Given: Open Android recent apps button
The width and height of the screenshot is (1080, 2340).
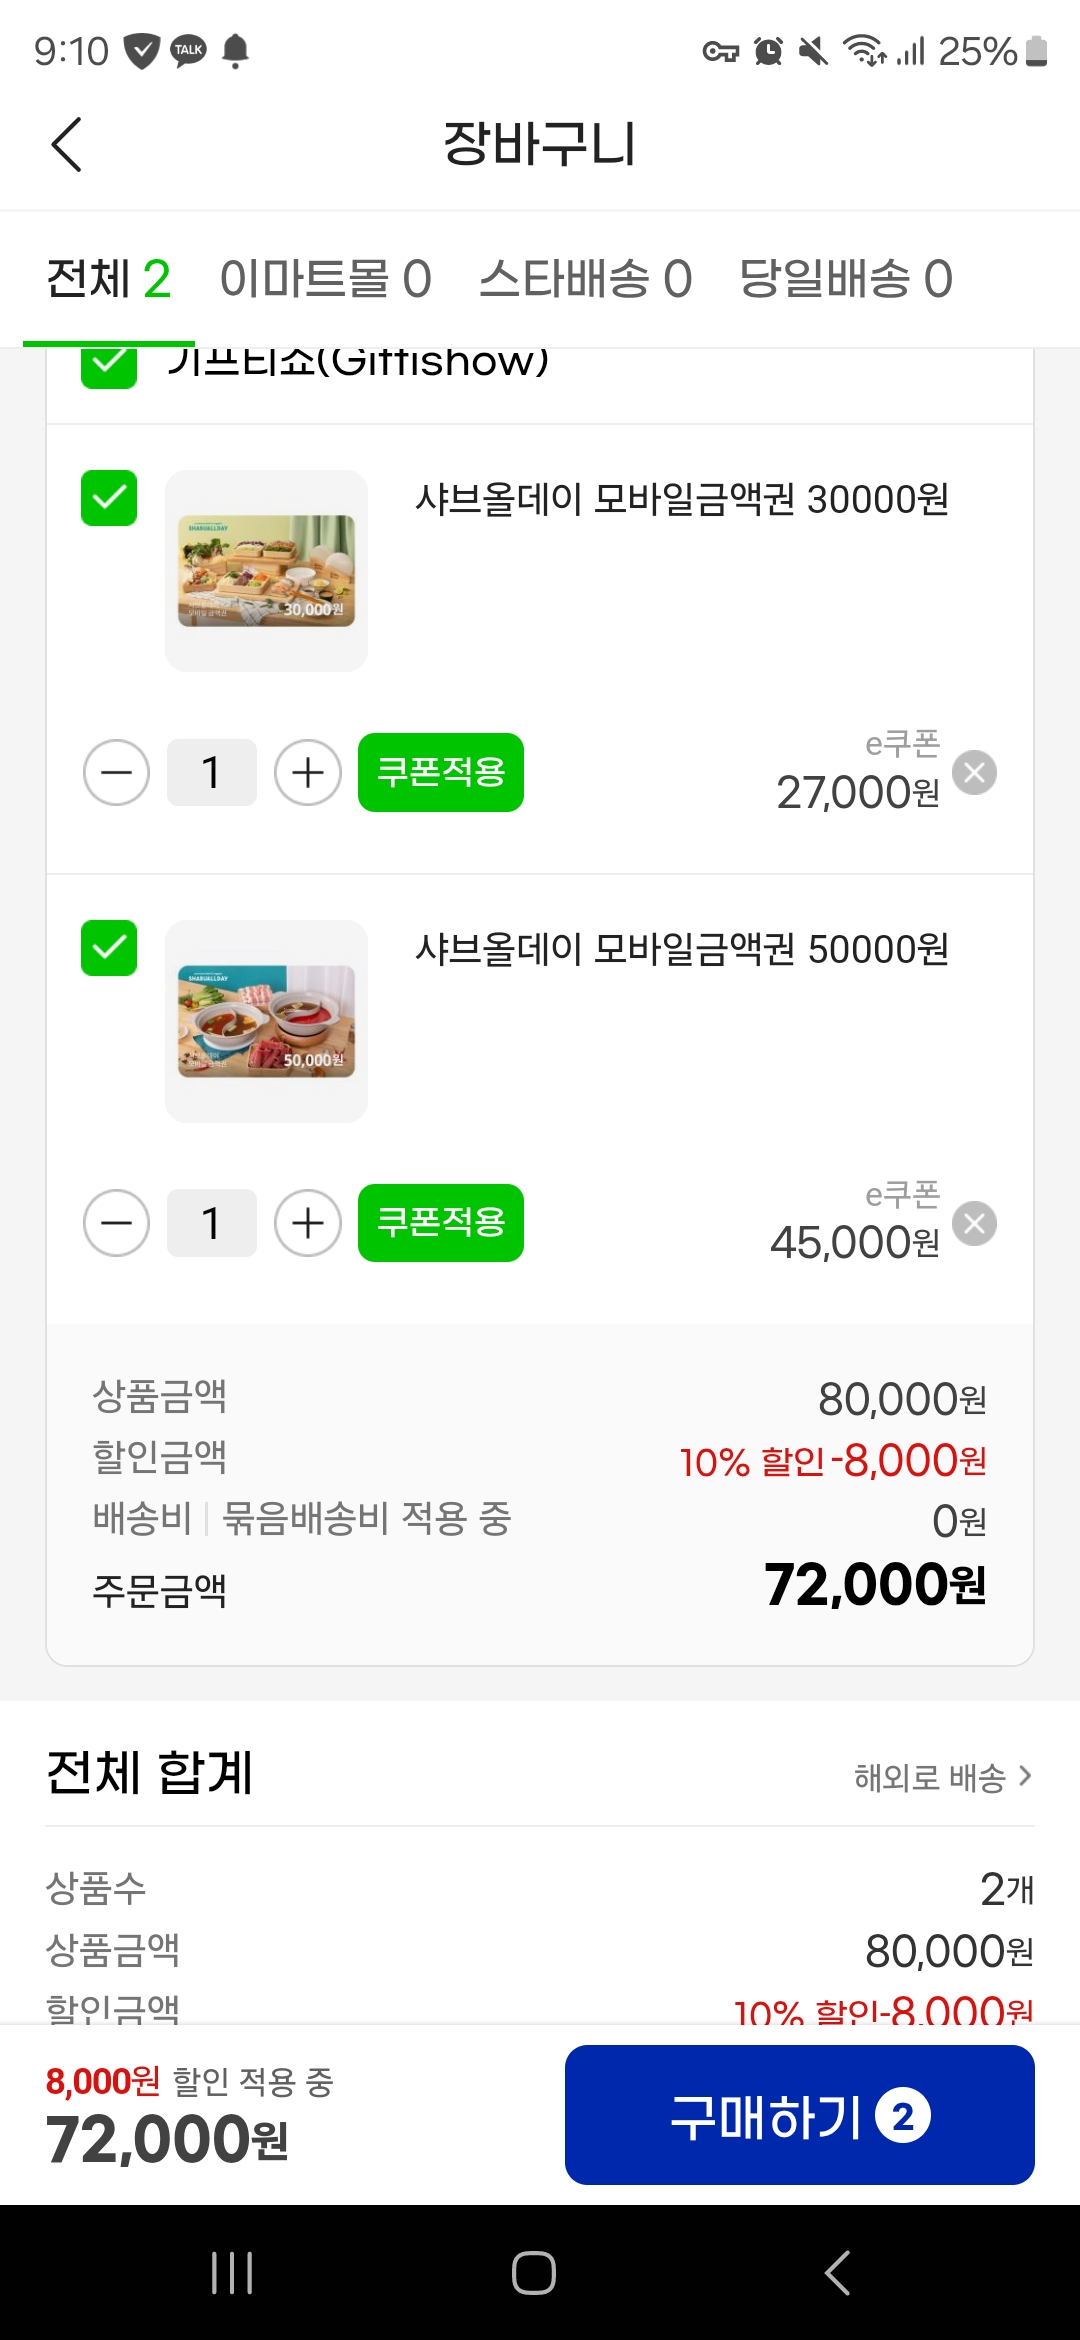Looking at the screenshot, I should pos(232,2273).
